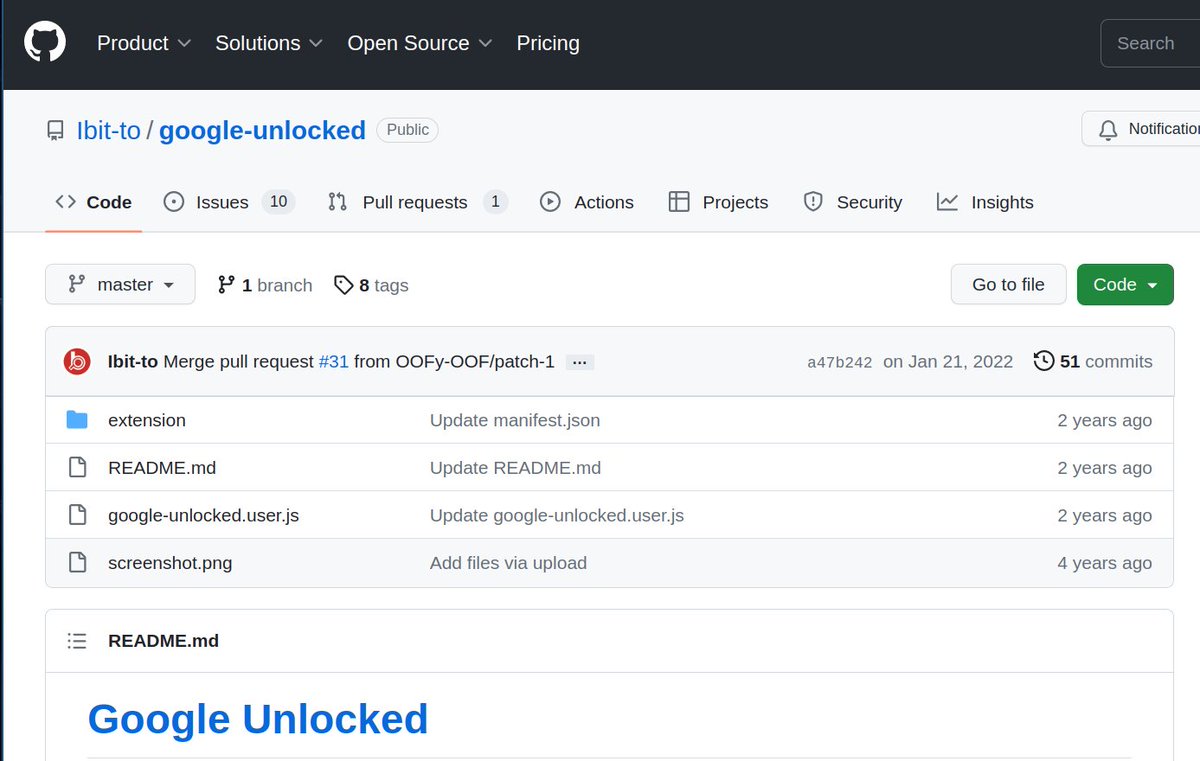Open commit hash a47b242
1200x761 pixels.
[840, 362]
